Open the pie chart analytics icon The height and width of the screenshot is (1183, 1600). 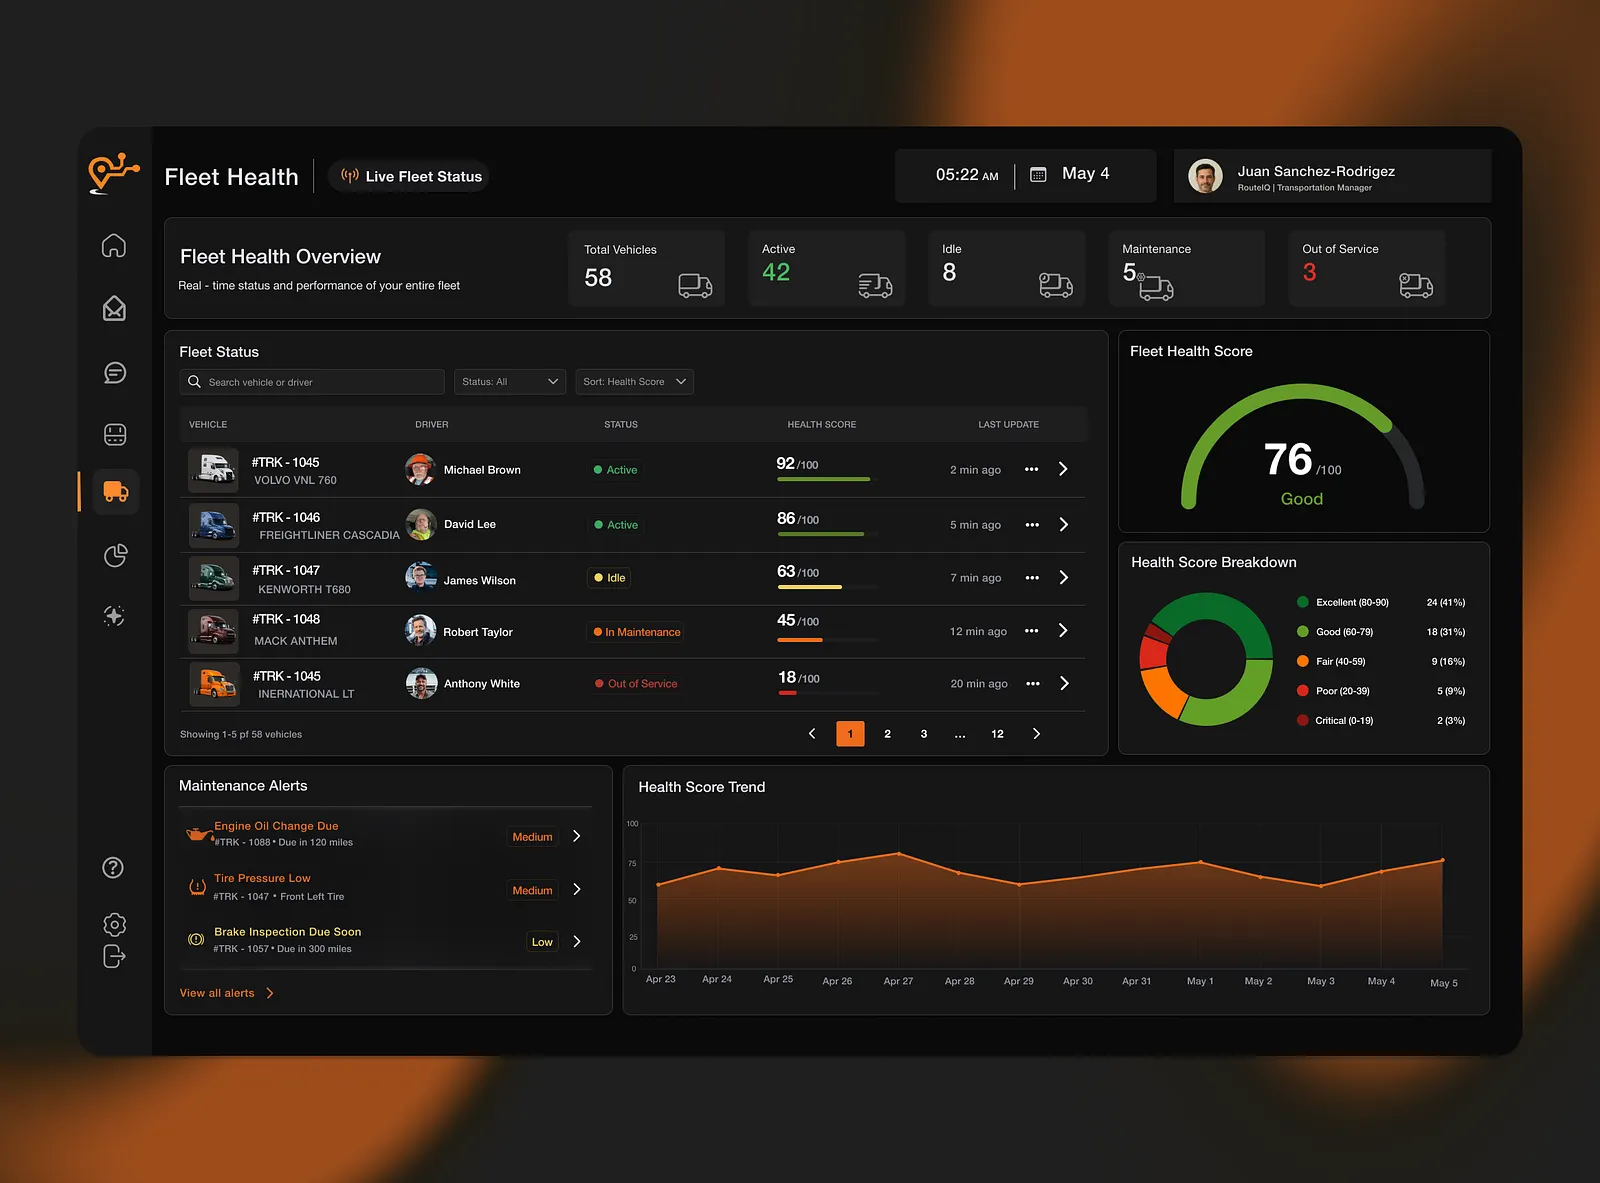click(x=116, y=555)
